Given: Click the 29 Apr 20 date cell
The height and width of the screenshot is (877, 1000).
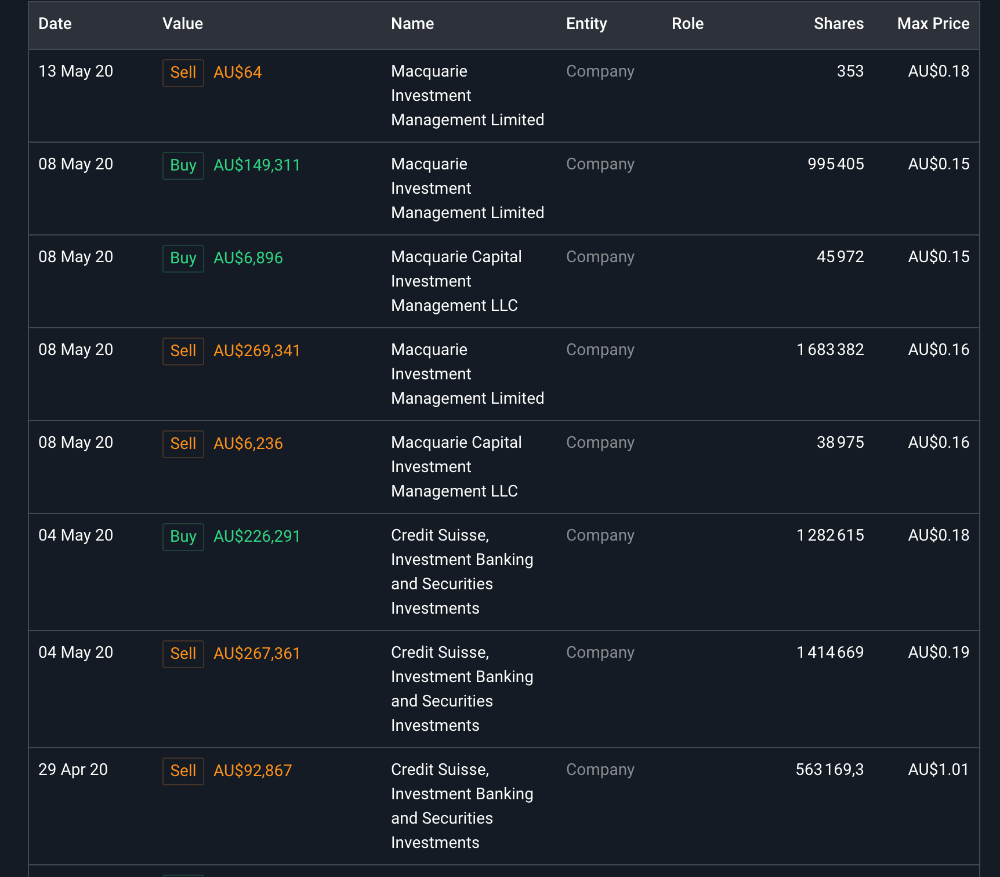Looking at the screenshot, I should 73,770.
